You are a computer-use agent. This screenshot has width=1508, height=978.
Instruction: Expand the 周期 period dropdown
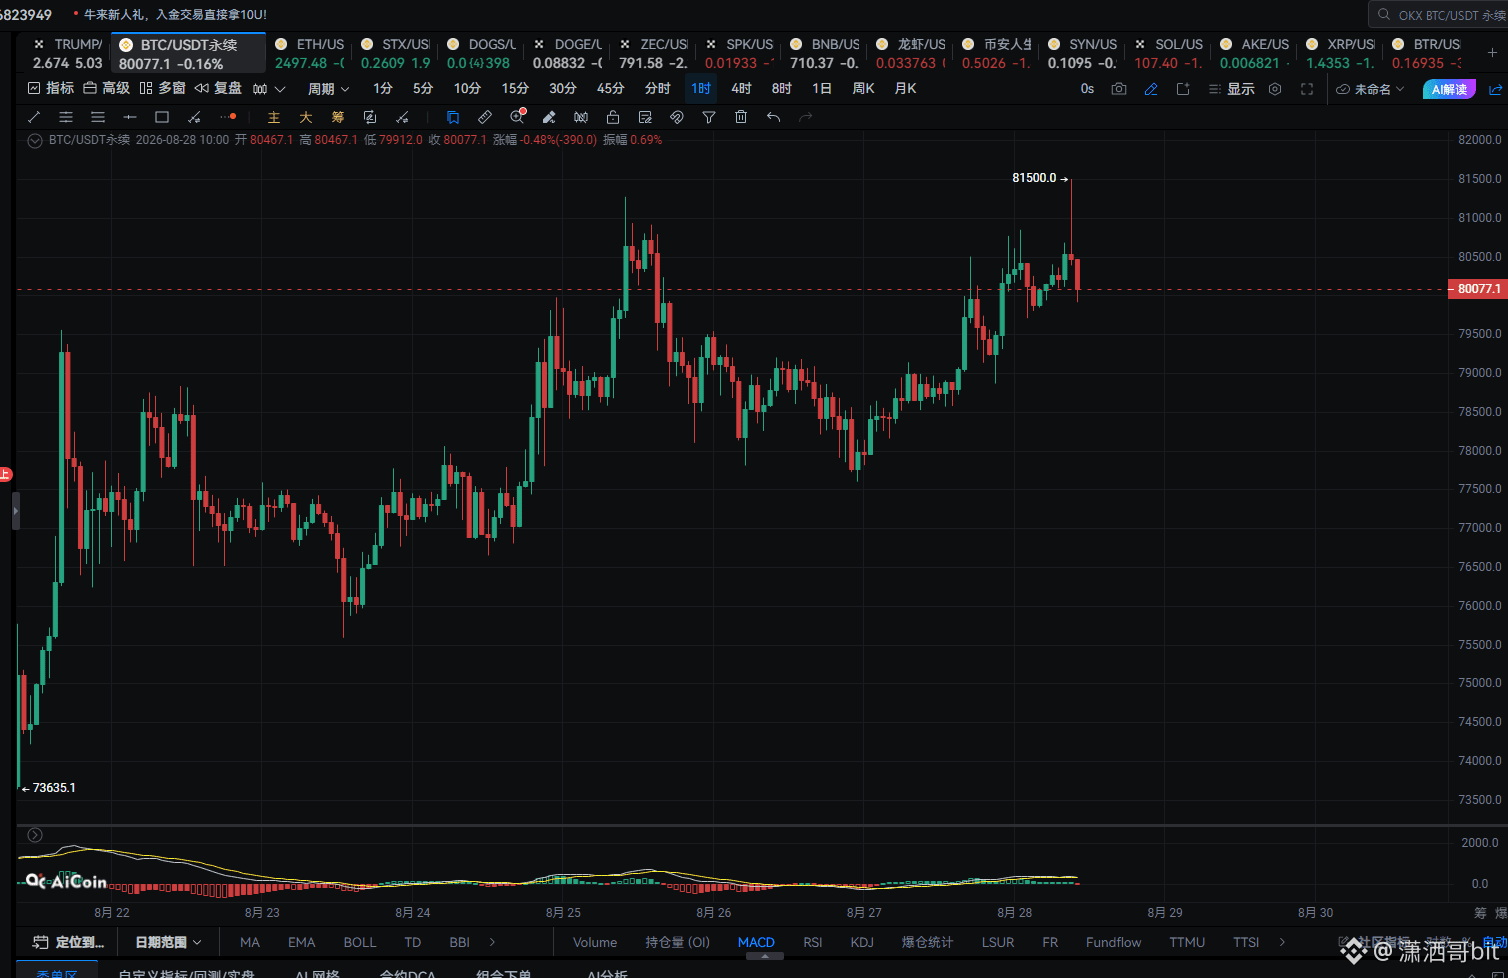pyautogui.click(x=328, y=89)
